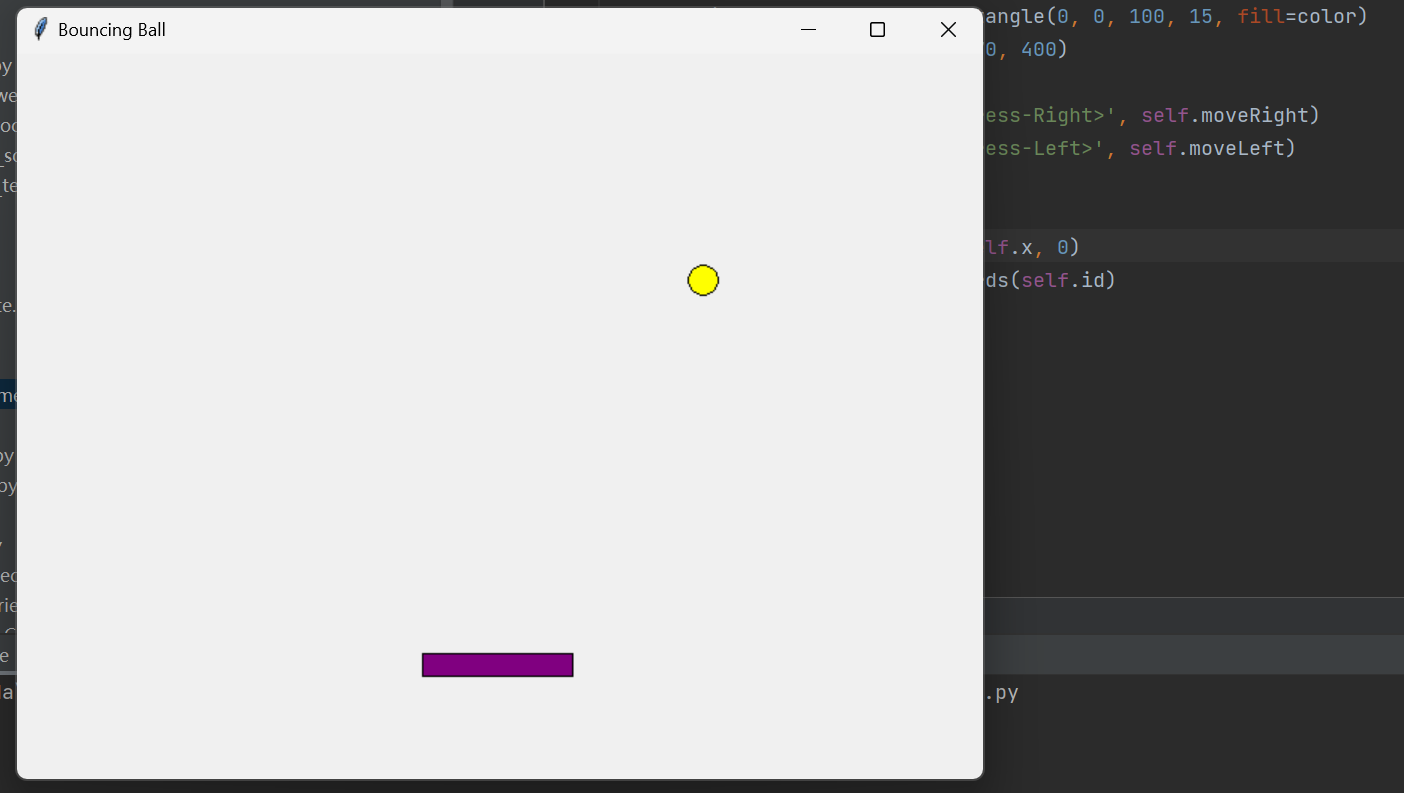1404x793 pixels.
Task: Click the Bouncing Ball title bar text
Action: (x=110, y=29)
